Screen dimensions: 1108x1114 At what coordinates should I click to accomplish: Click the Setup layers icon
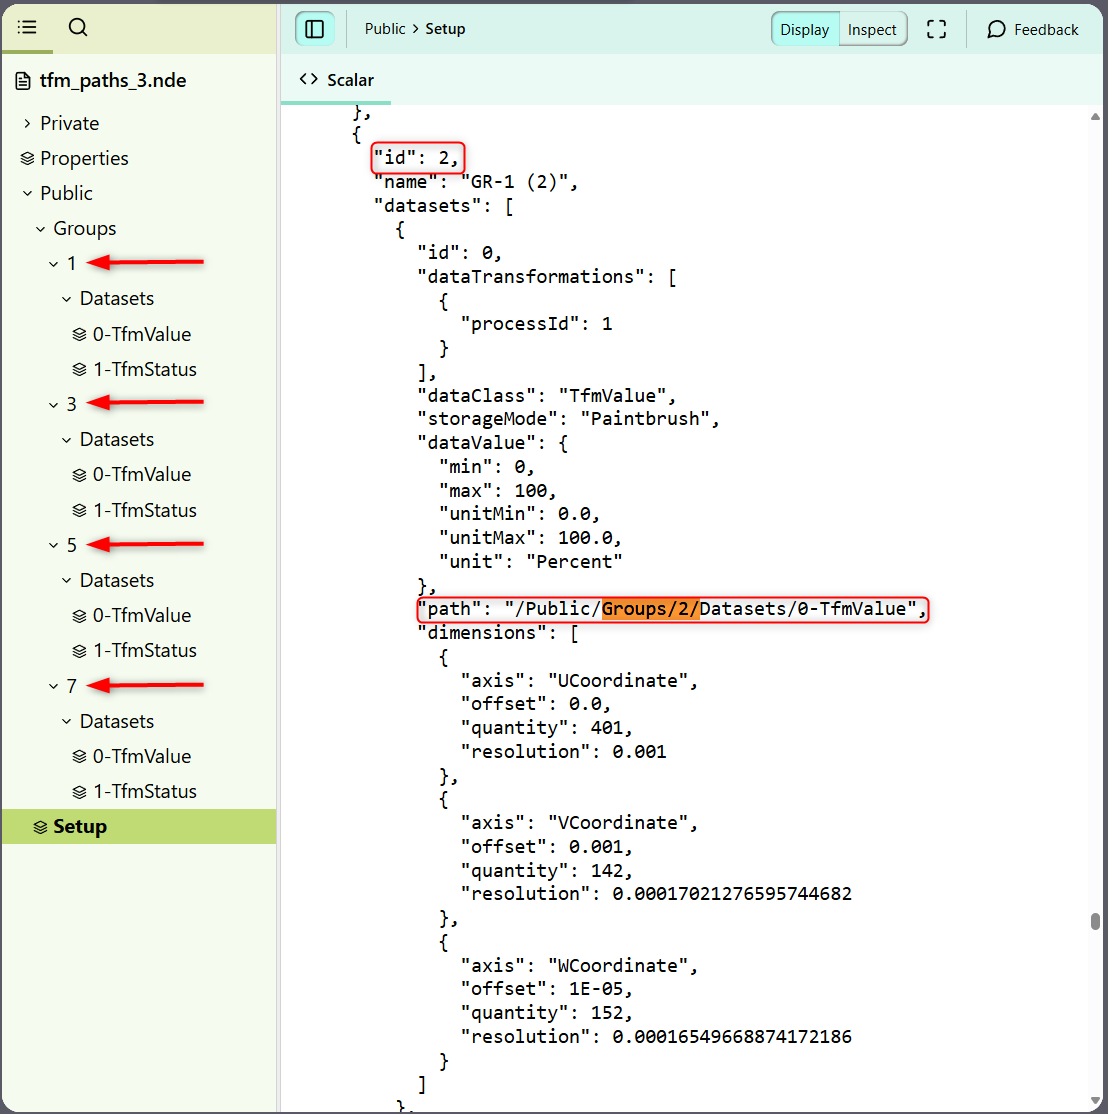pyautogui.click(x=40, y=828)
